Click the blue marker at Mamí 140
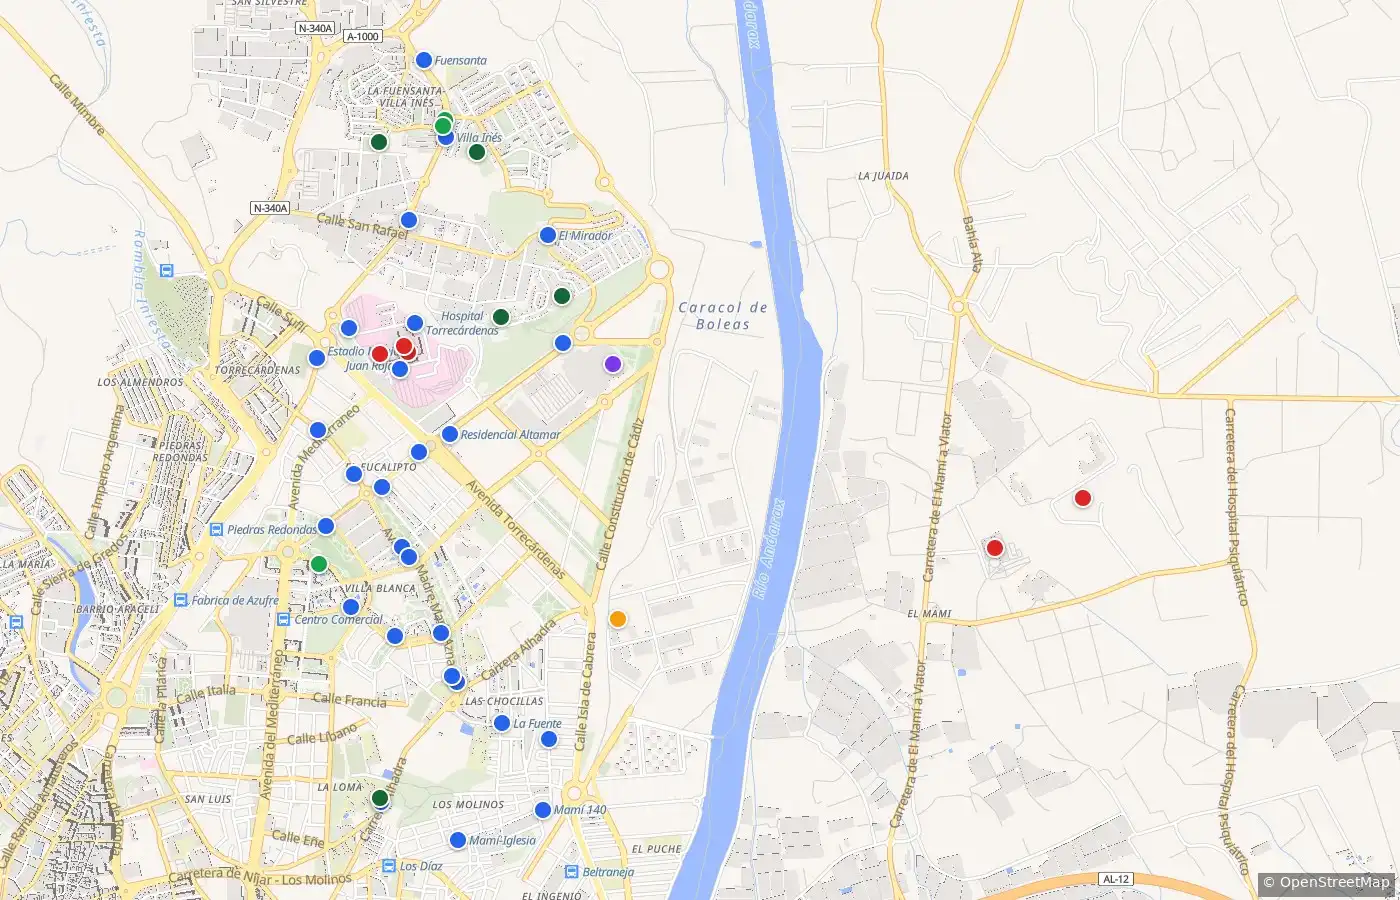The image size is (1400, 900). tap(542, 810)
